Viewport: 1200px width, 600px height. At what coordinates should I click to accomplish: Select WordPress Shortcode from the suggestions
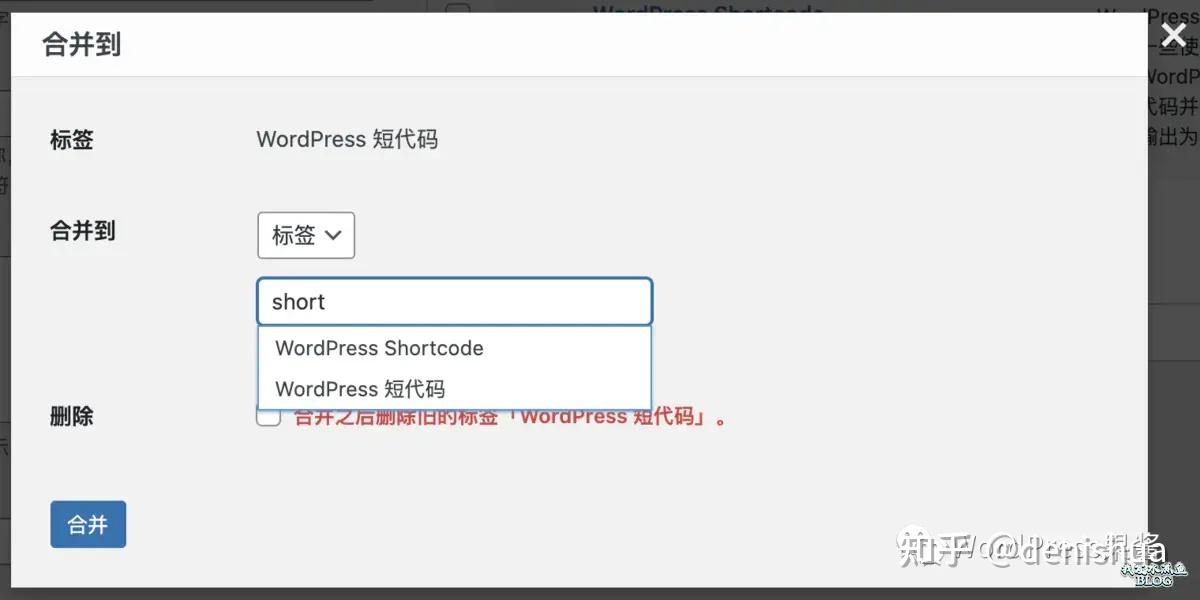point(379,348)
